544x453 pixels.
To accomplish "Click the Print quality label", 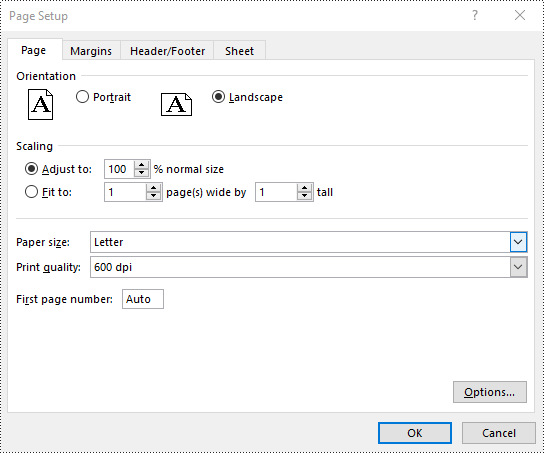I will pyautogui.click(x=48, y=267).
